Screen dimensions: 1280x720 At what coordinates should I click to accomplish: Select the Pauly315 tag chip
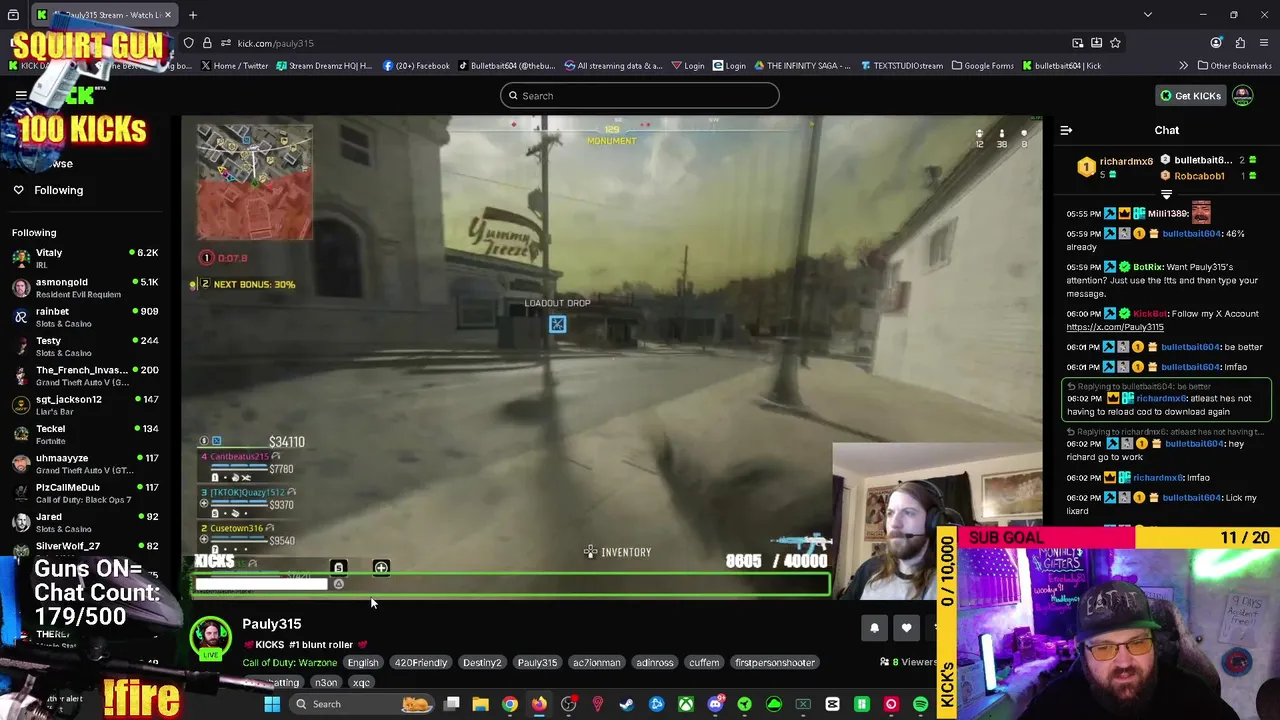537,663
